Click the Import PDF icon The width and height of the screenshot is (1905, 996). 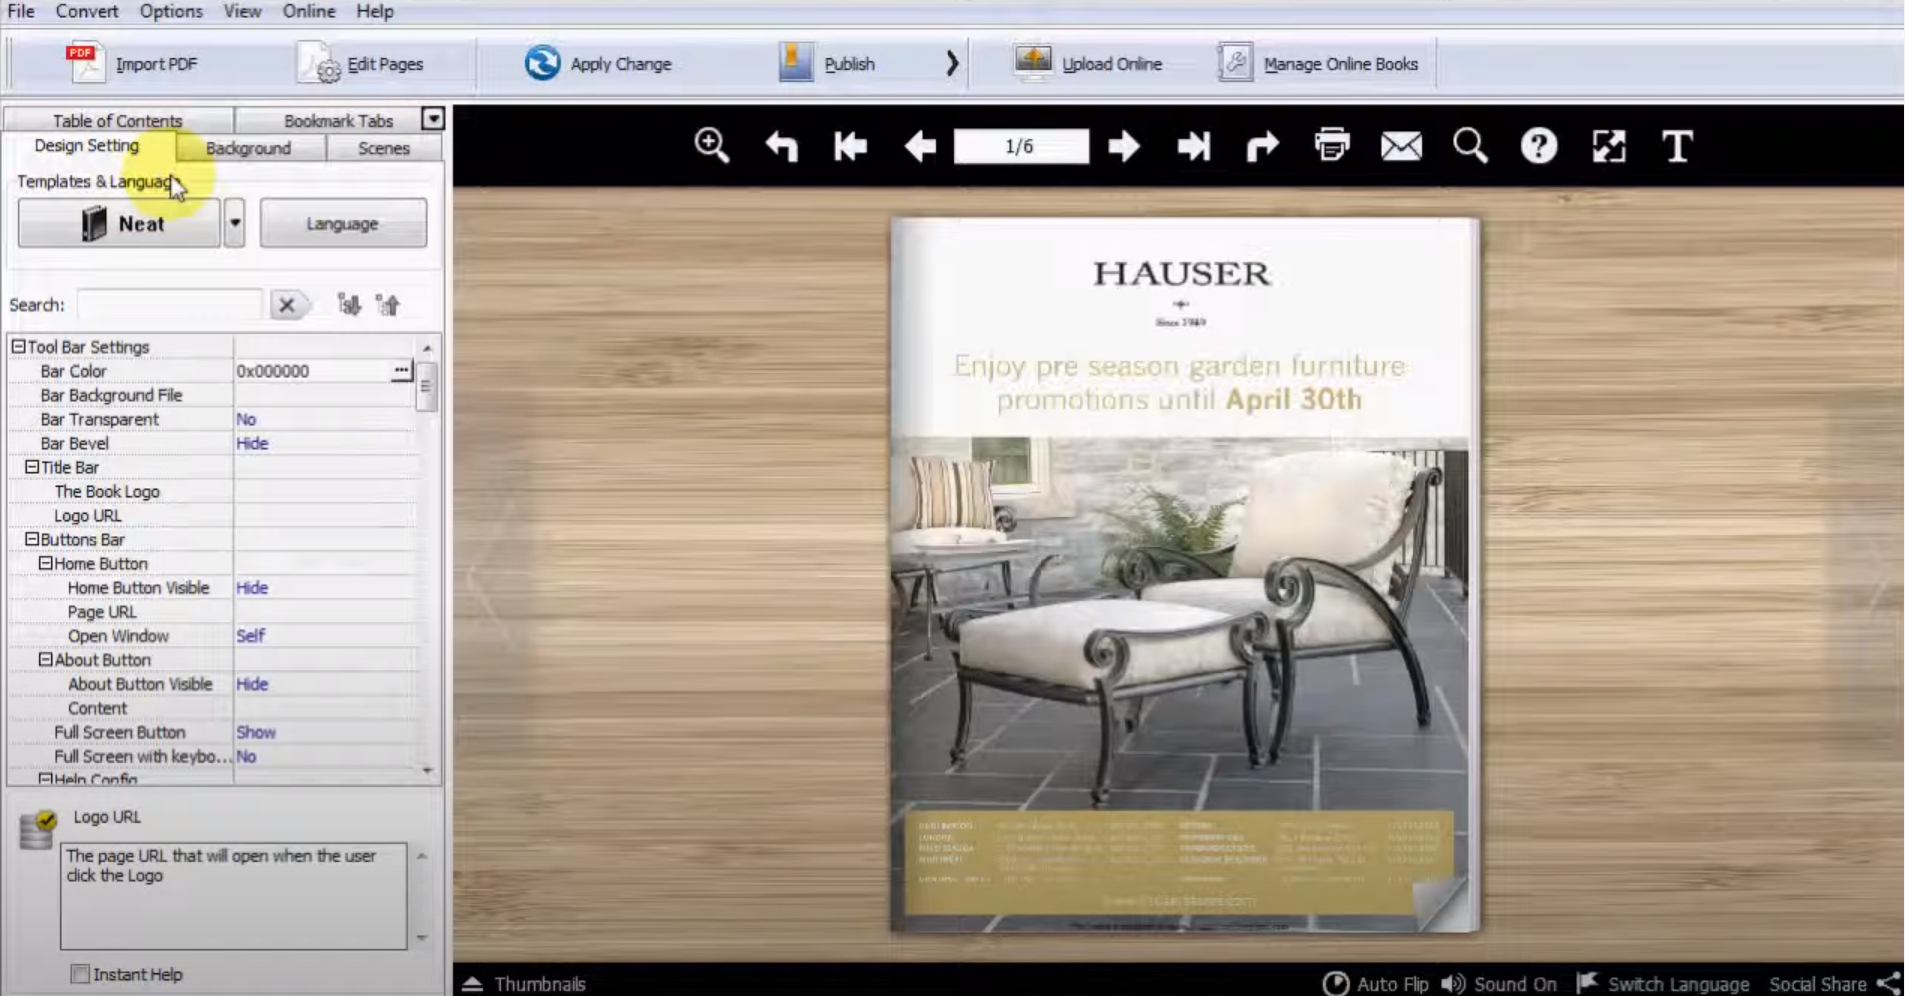(x=85, y=63)
